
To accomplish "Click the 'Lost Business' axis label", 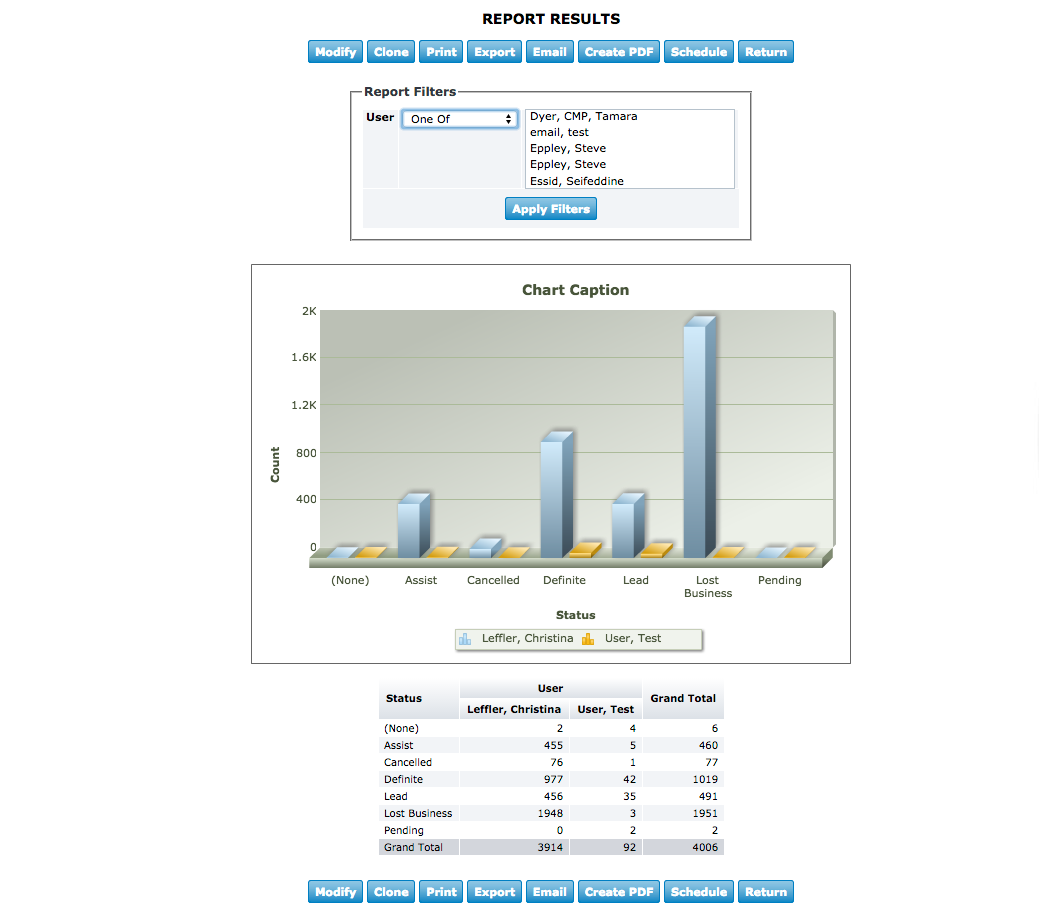I will [708, 587].
